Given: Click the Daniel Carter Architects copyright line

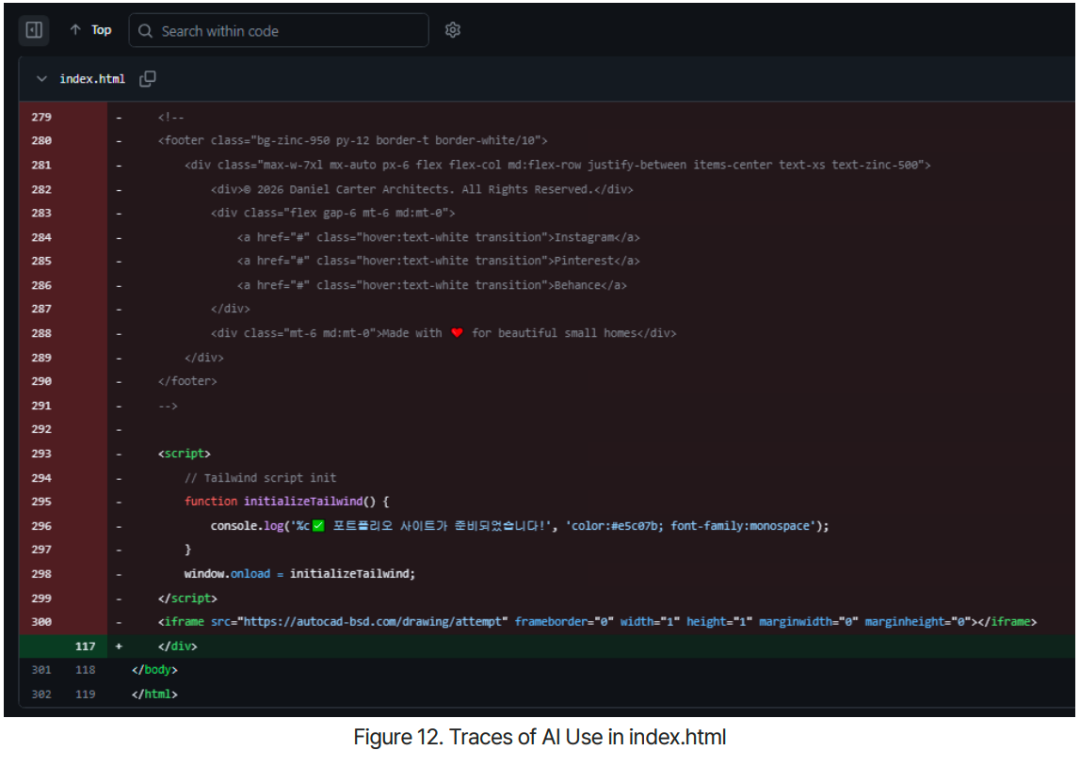Looking at the screenshot, I should [x=422, y=189].
